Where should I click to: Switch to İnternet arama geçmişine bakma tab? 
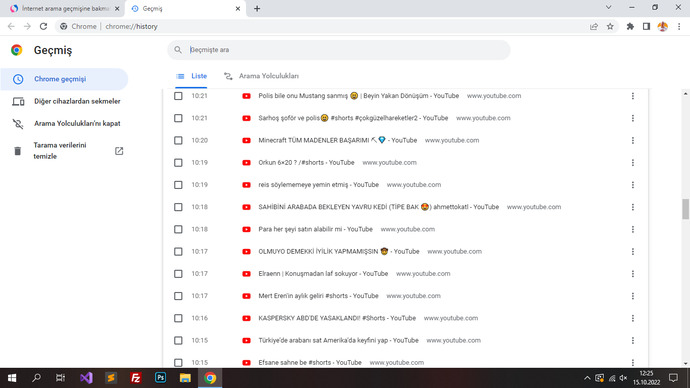(x=64, y=8)
